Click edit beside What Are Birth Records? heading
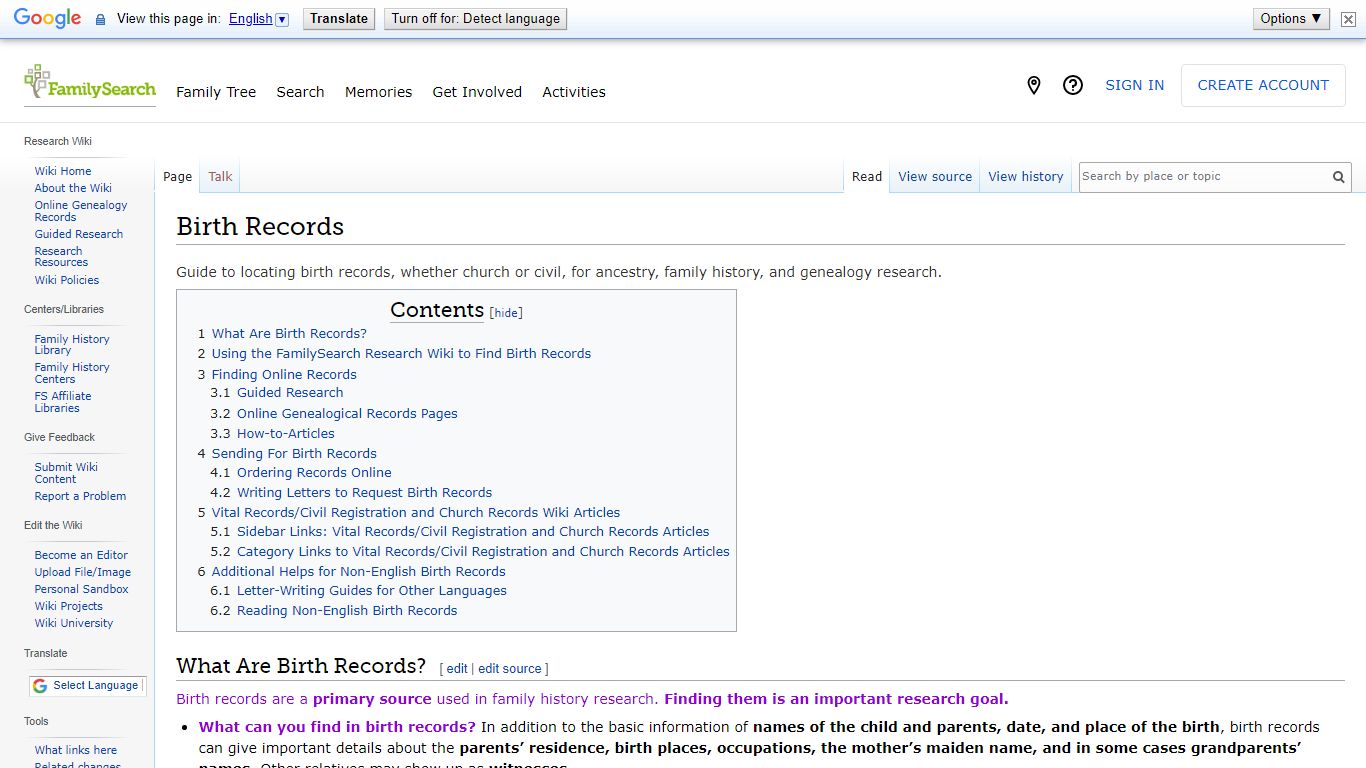1366x768 pixels. (x=457, y=669)
